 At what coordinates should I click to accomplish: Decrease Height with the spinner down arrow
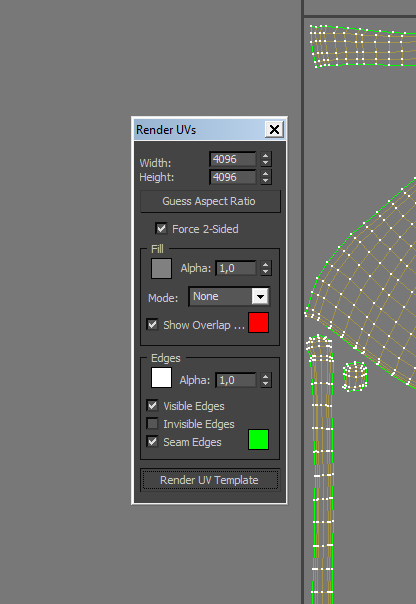point(266,181)
